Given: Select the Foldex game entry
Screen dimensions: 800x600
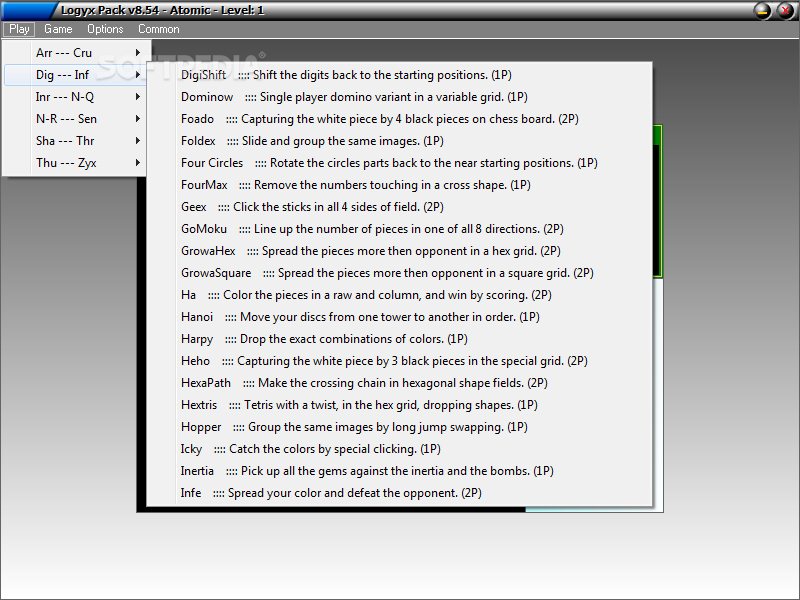Looking at the screenshot, I should [399, 140].
